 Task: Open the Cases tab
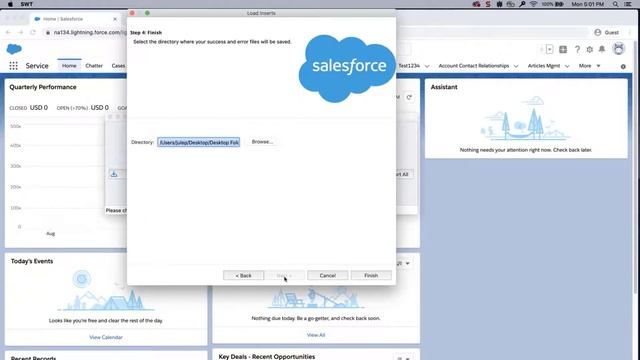pyautogui.click(x=118, y=66)
